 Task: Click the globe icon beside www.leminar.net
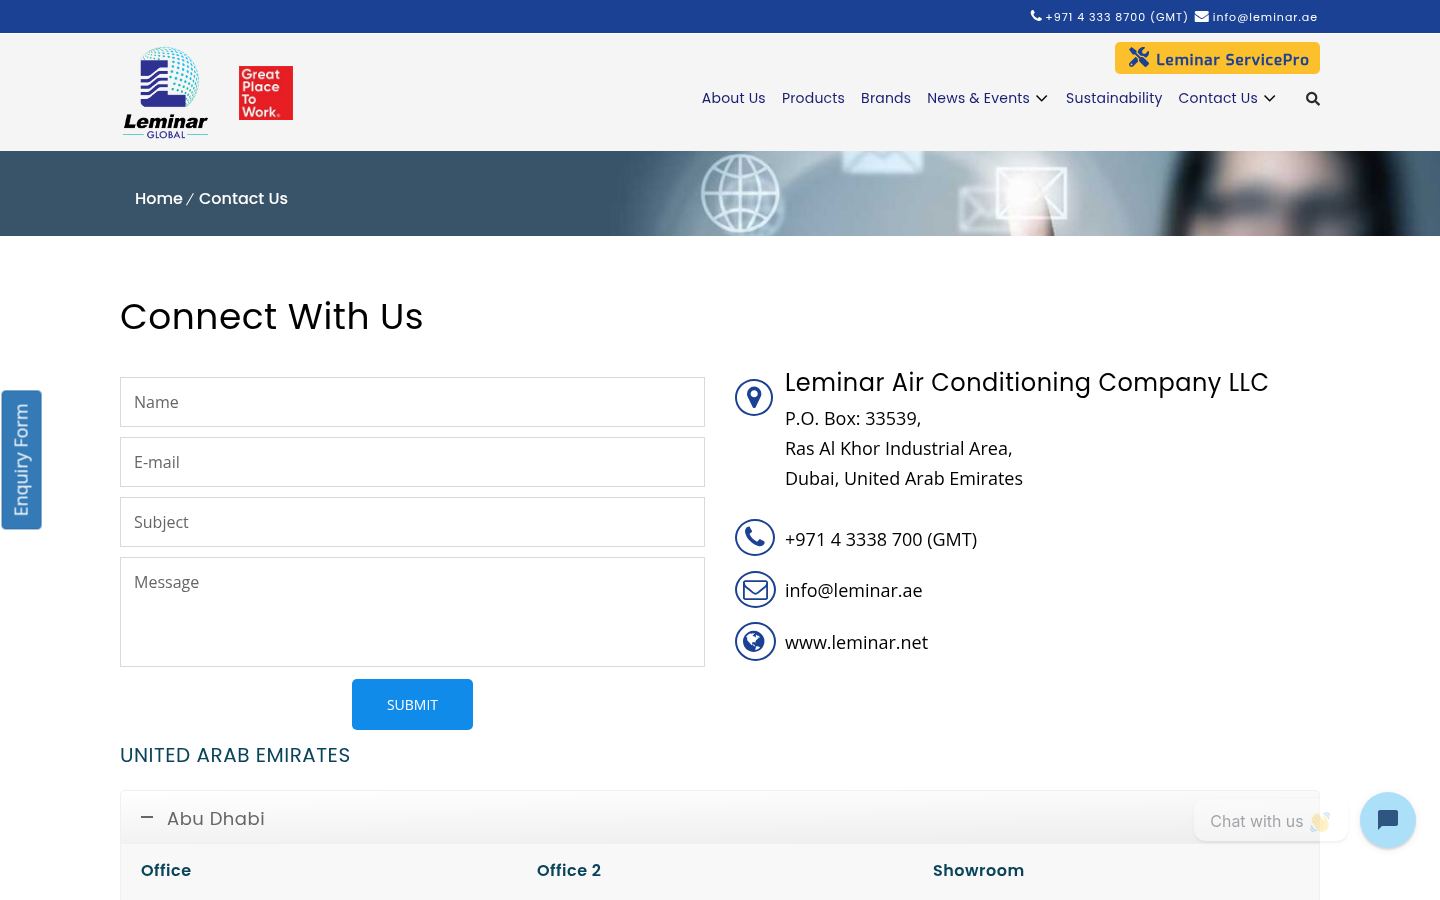point(755,642)
